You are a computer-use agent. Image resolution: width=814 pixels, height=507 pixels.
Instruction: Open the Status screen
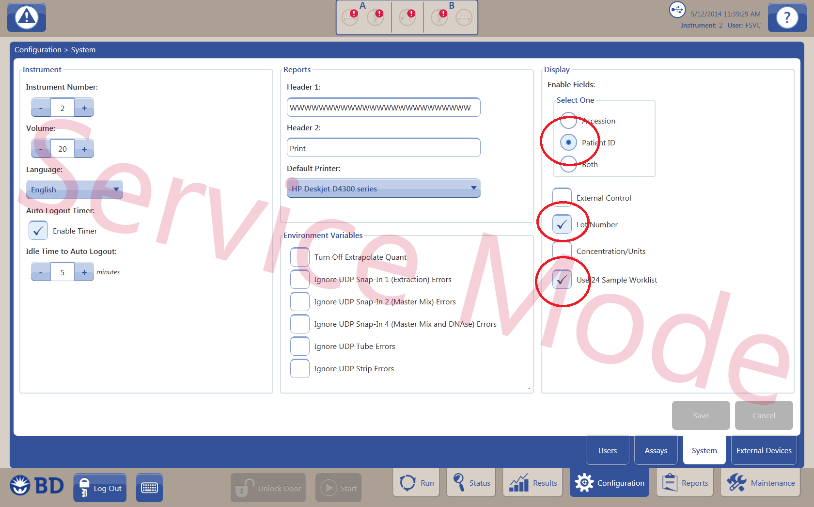coord(470,483)
